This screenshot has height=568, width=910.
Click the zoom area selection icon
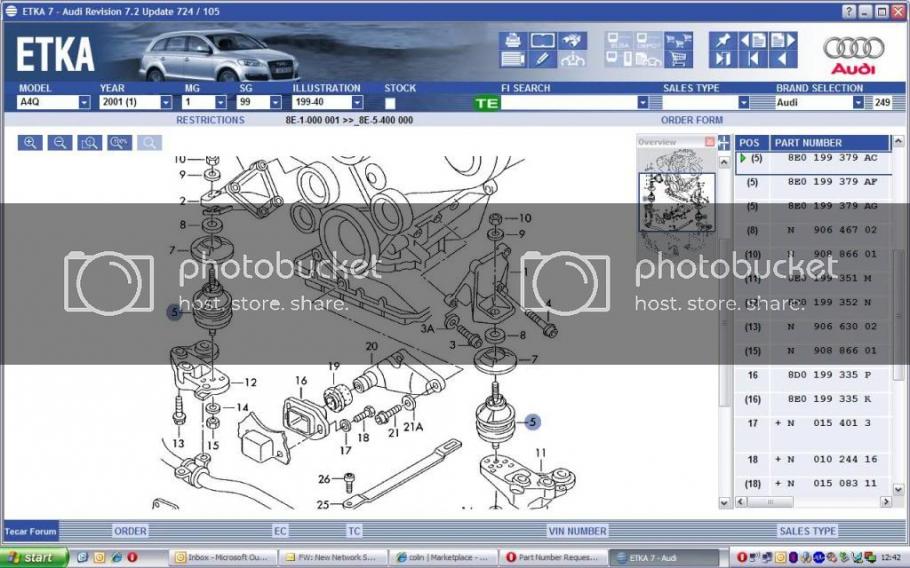pos(89,143)
